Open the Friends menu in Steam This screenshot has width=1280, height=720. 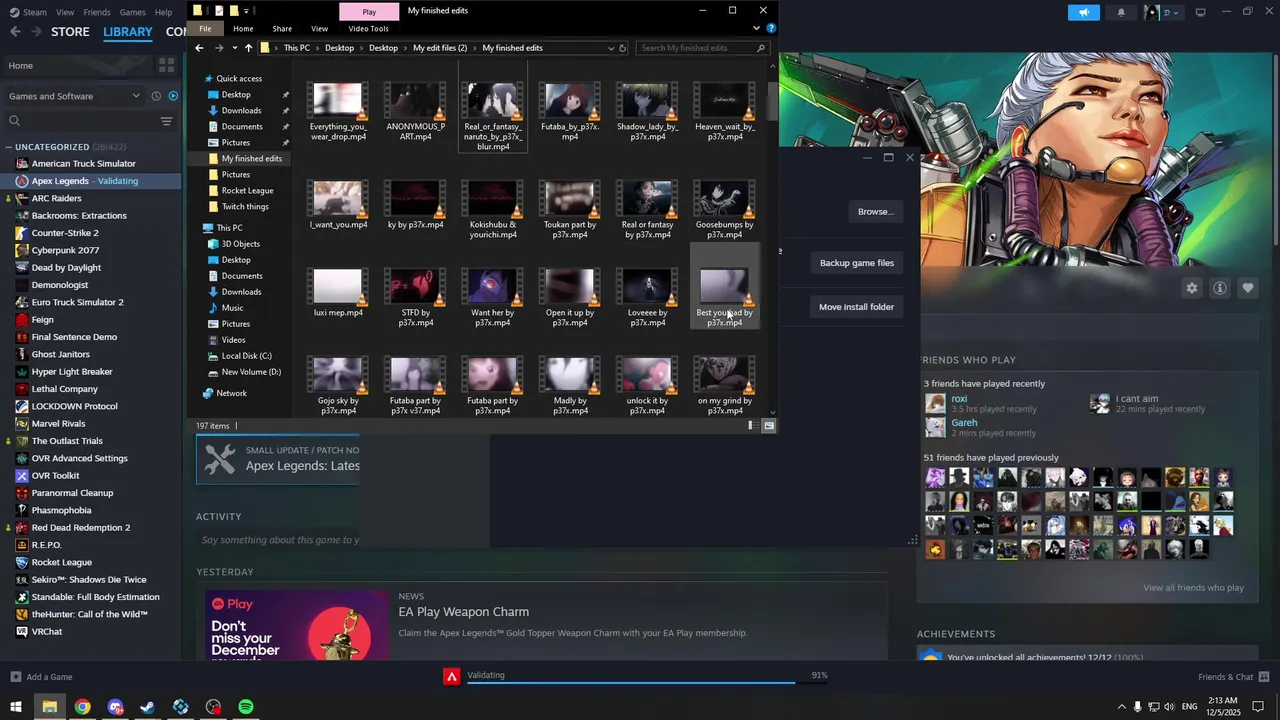[x=97, y=12]
